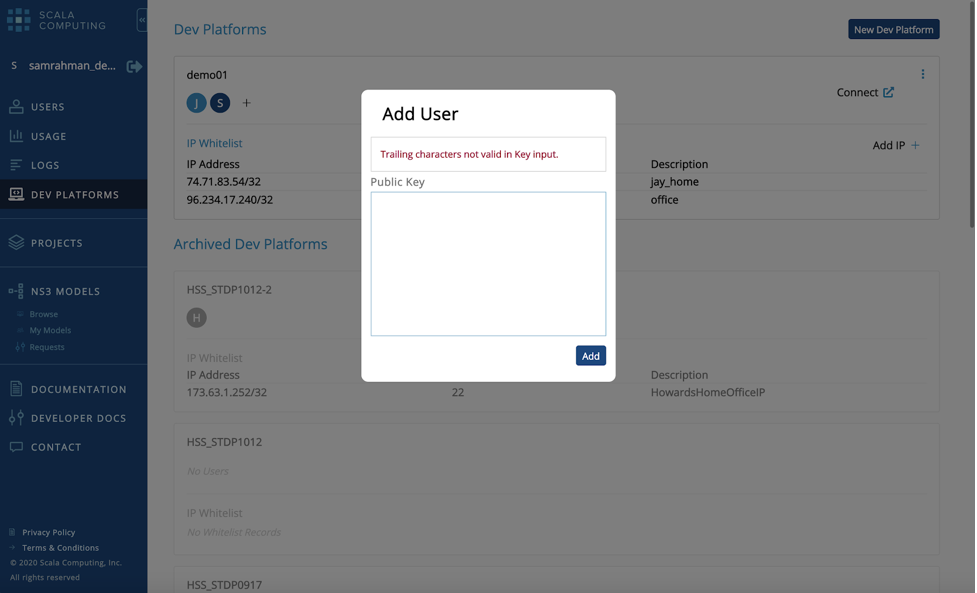This screenshot has width=977, height=593.
Task: Collapse the sidebar with the chevron button
Action: point(142,19)
